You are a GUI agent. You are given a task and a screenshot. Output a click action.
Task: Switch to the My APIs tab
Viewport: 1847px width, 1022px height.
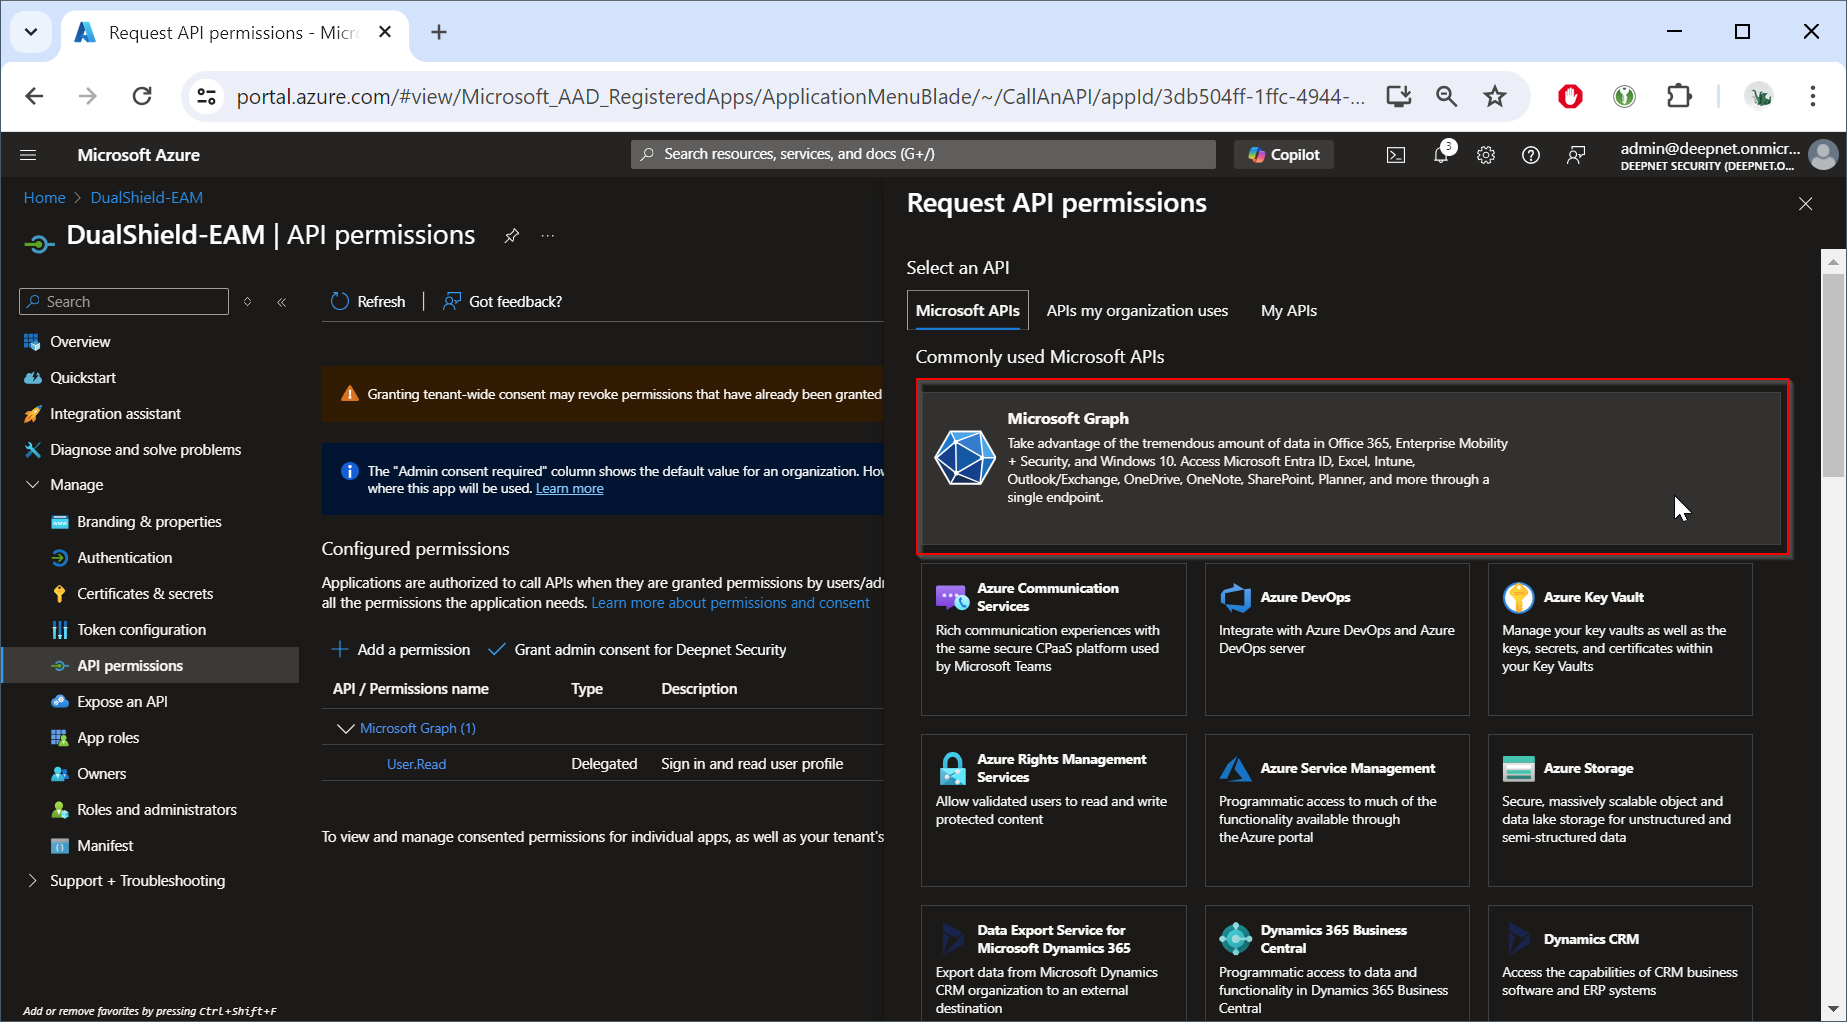pos(1288,311)
